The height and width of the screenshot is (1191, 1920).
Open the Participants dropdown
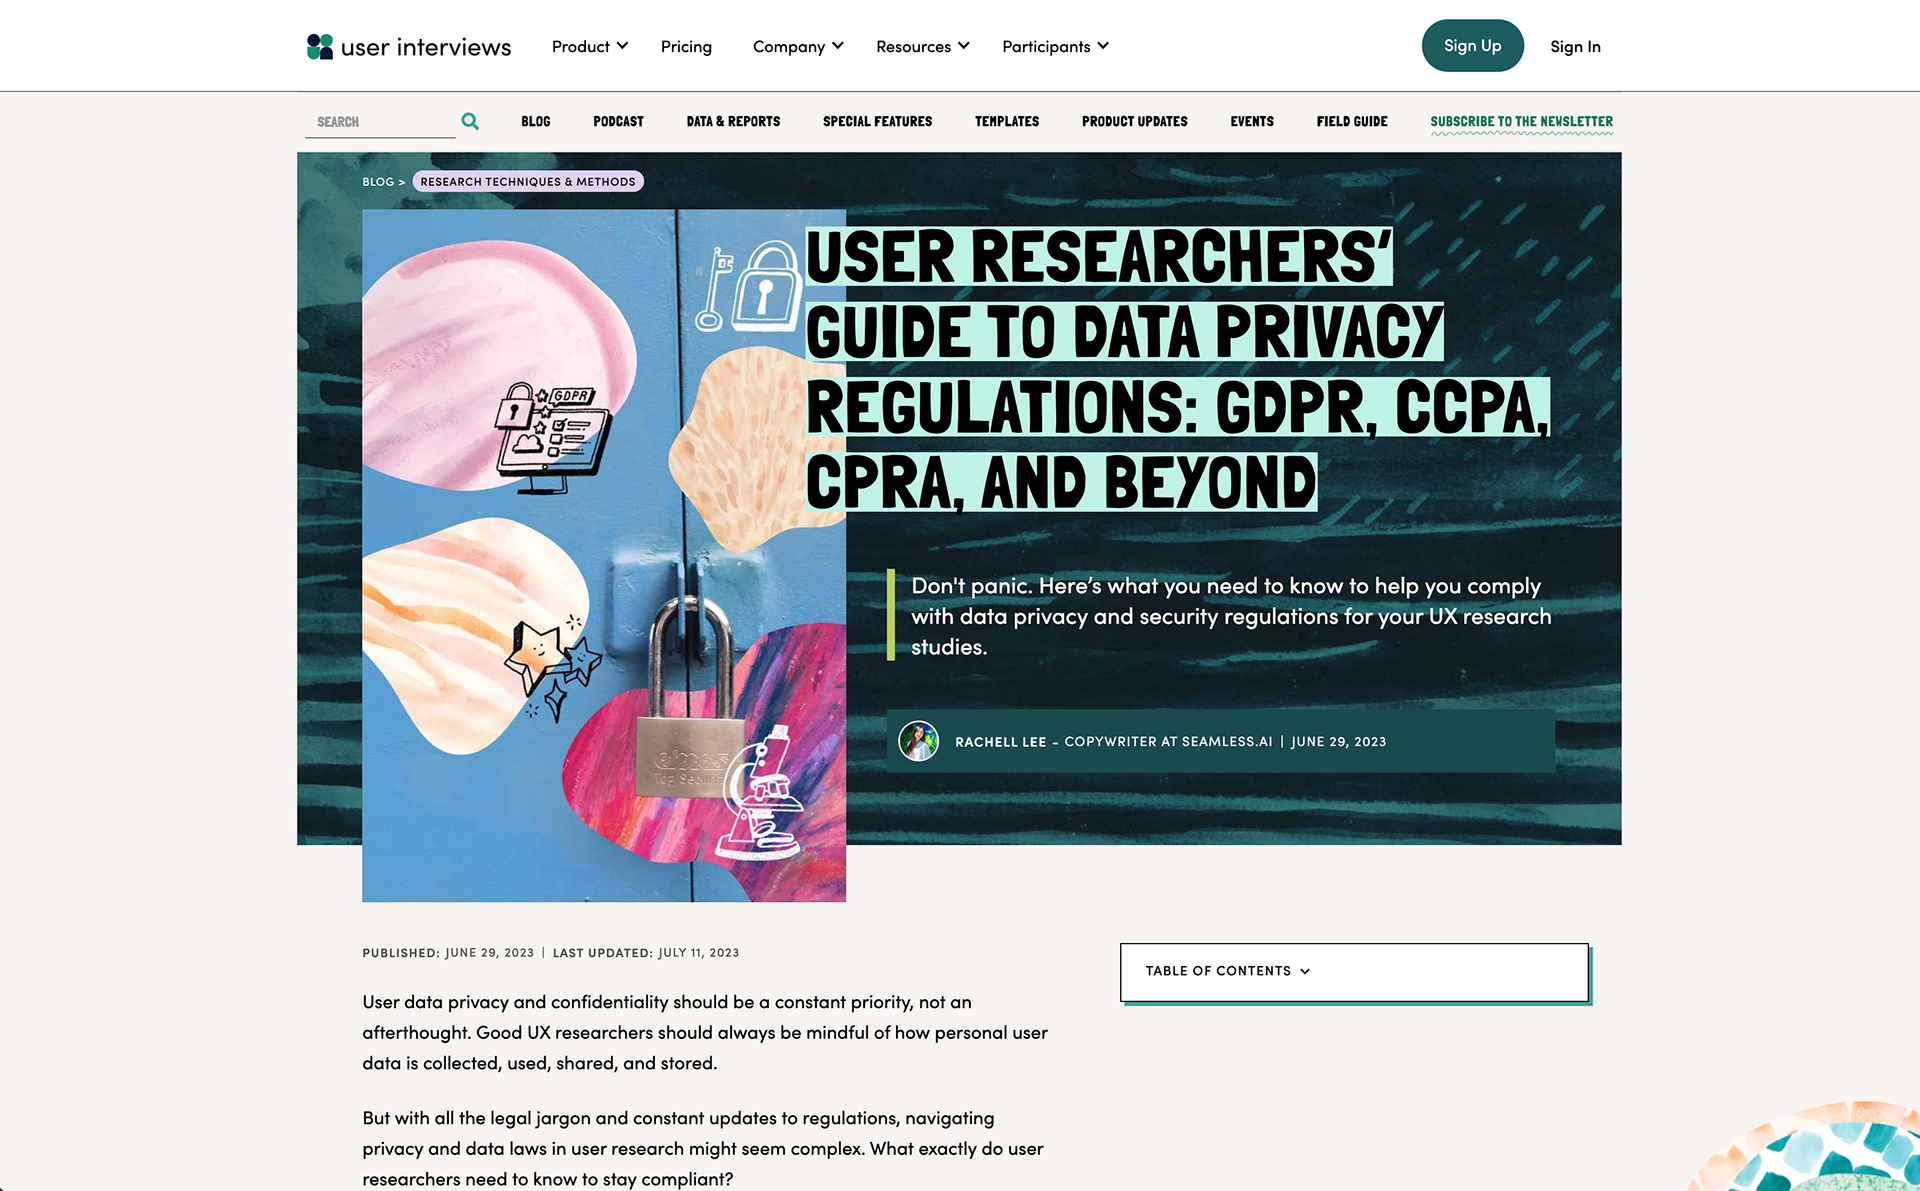(1055, 47)
